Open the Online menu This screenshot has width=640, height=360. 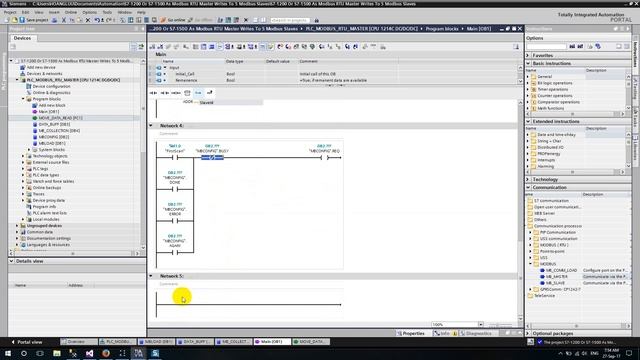tap(71, 12)
